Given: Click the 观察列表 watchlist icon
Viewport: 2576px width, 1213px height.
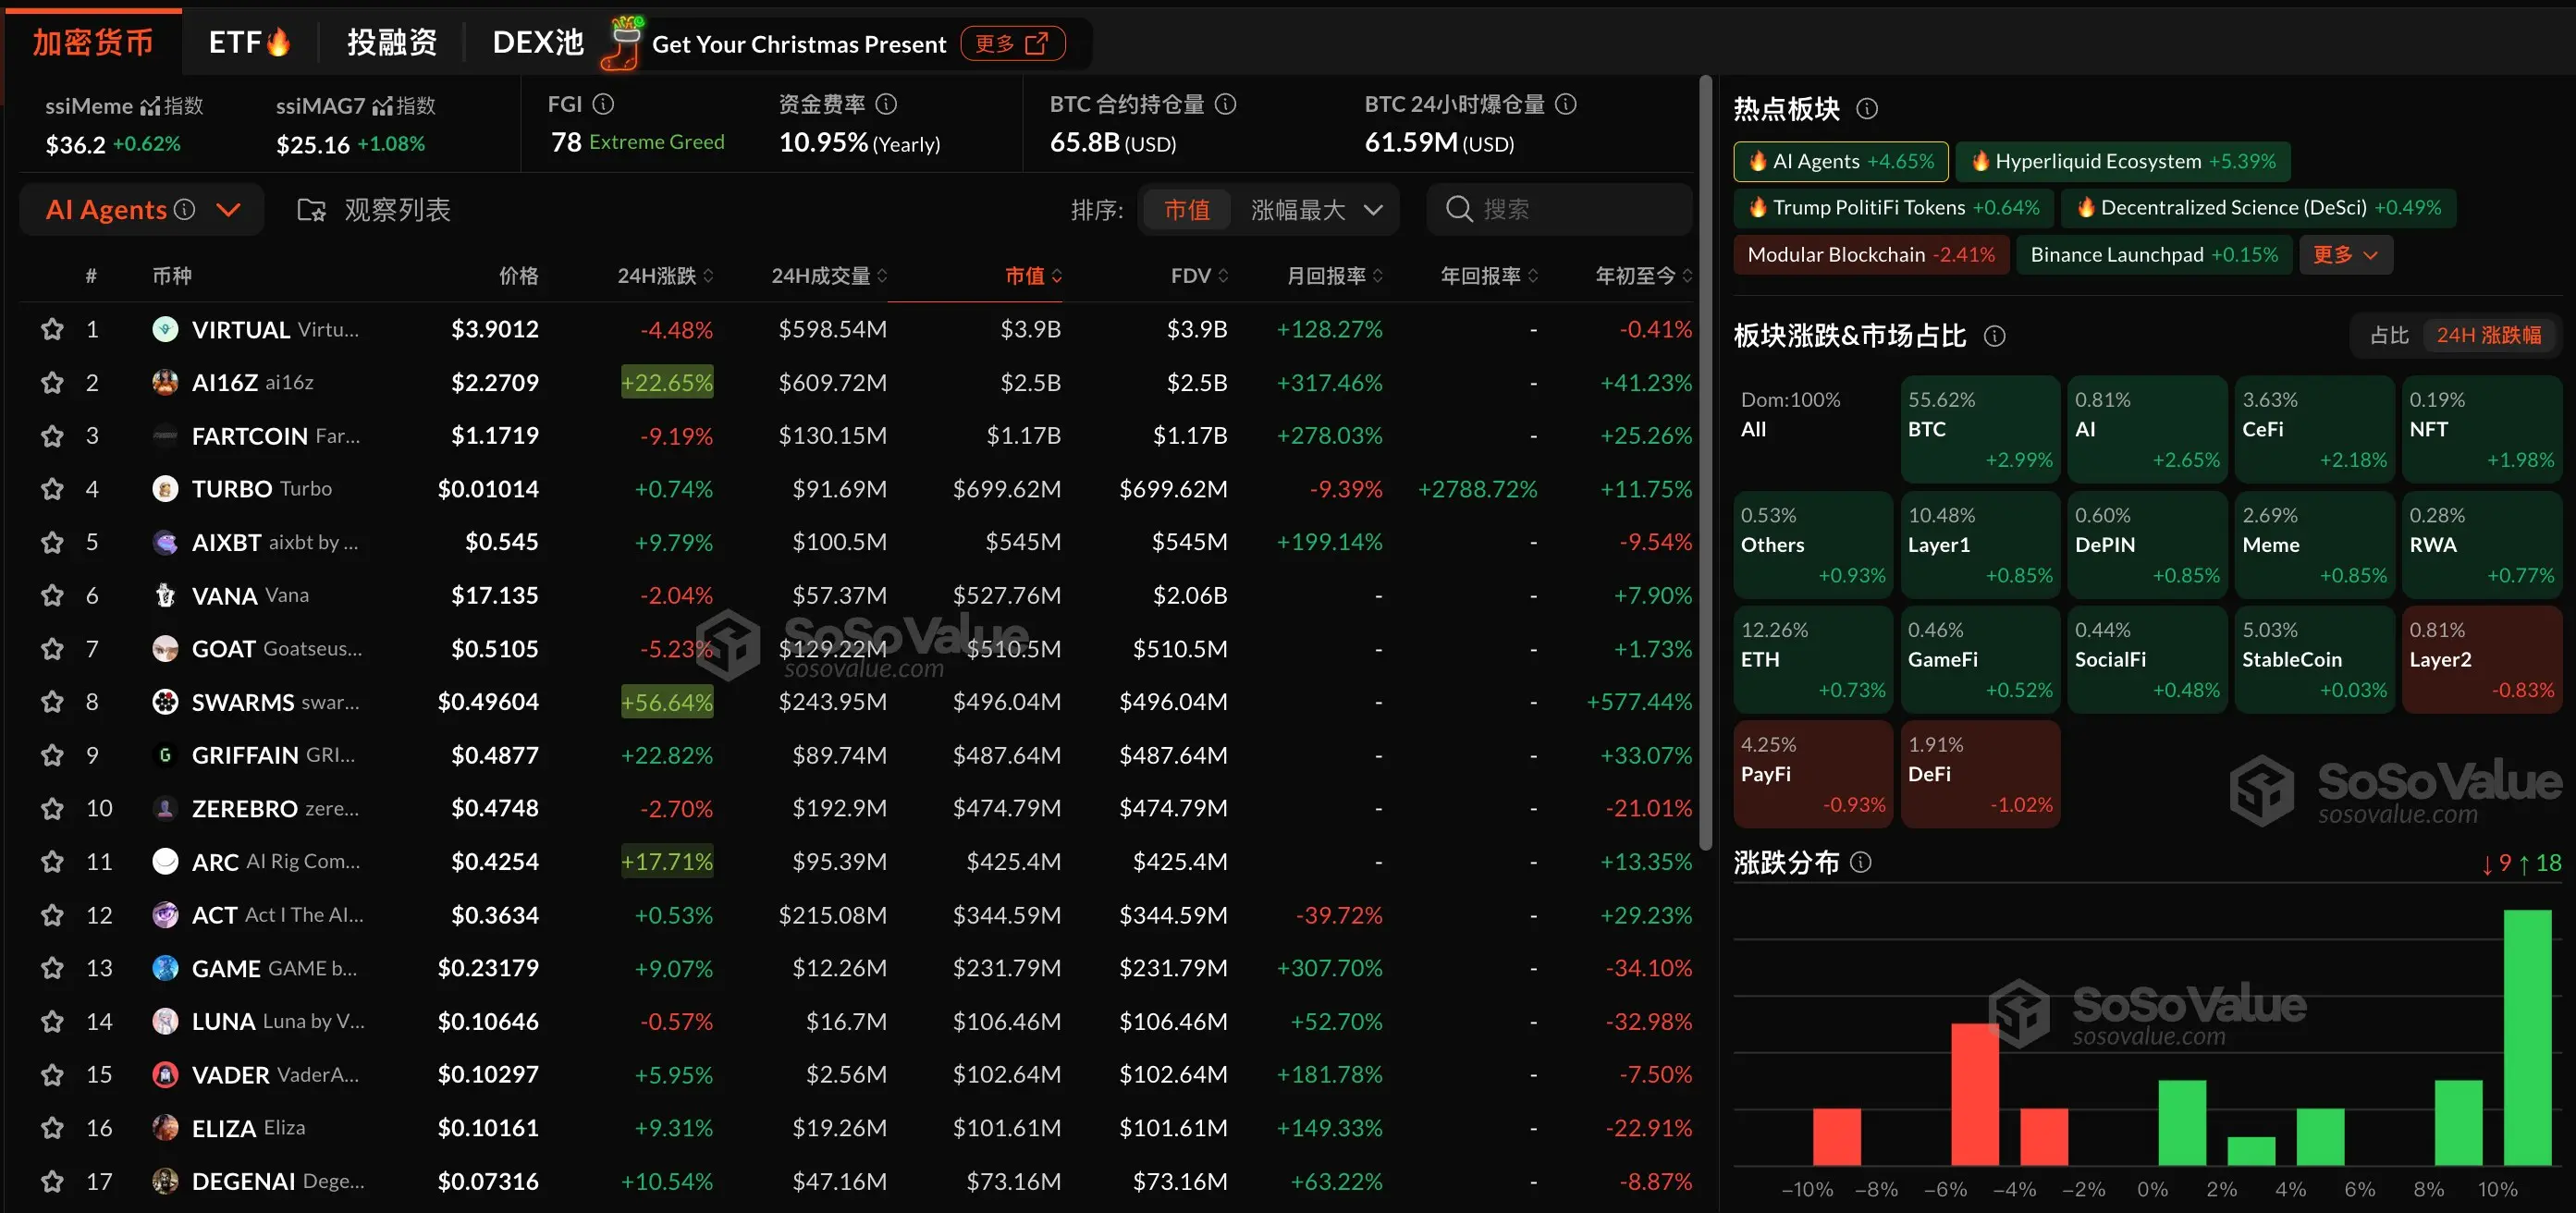Looking at the screenshot, I should click(x=310, y=209).
